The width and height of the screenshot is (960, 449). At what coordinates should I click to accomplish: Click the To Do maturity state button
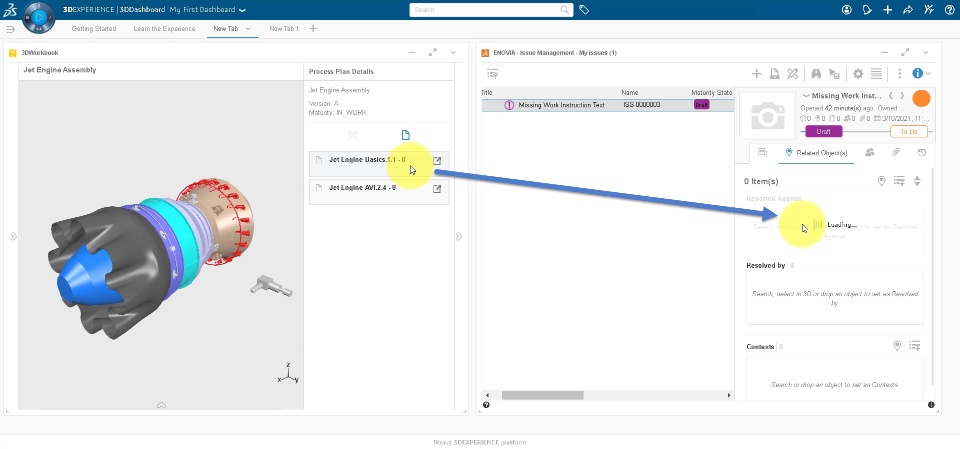[x=909, y=132]
